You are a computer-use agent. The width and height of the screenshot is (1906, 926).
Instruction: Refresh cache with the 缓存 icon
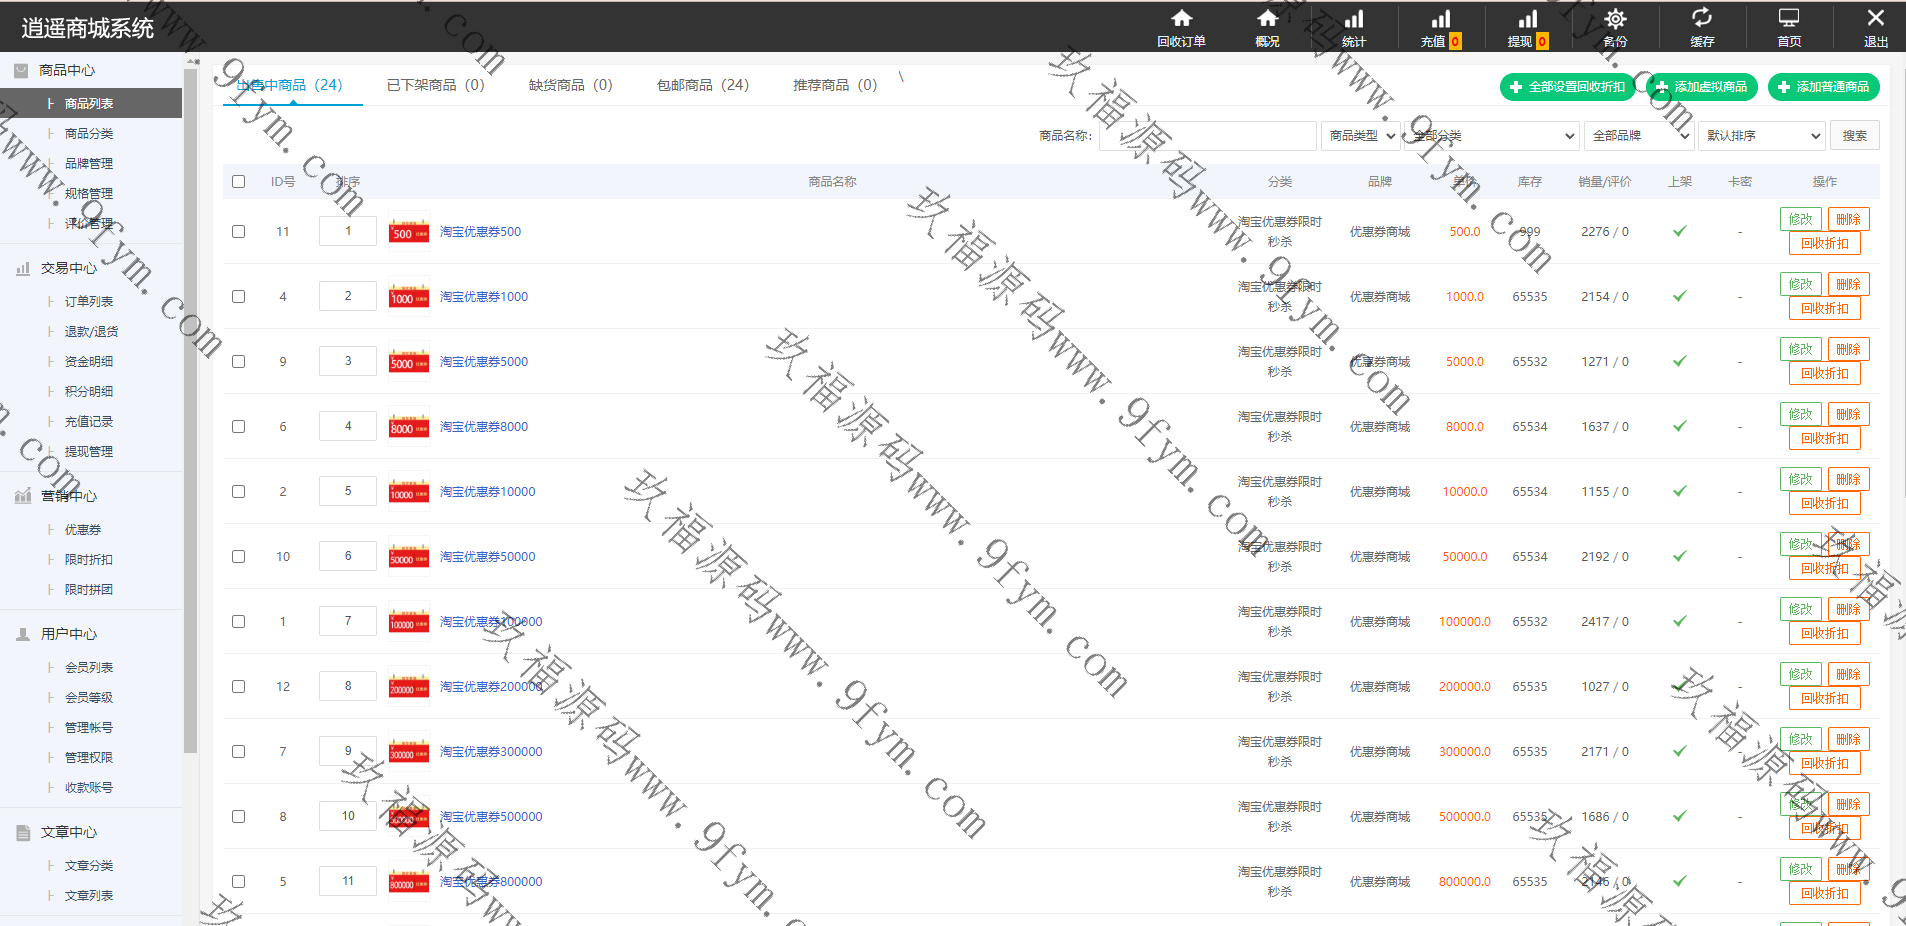(x=1701, y=19)
